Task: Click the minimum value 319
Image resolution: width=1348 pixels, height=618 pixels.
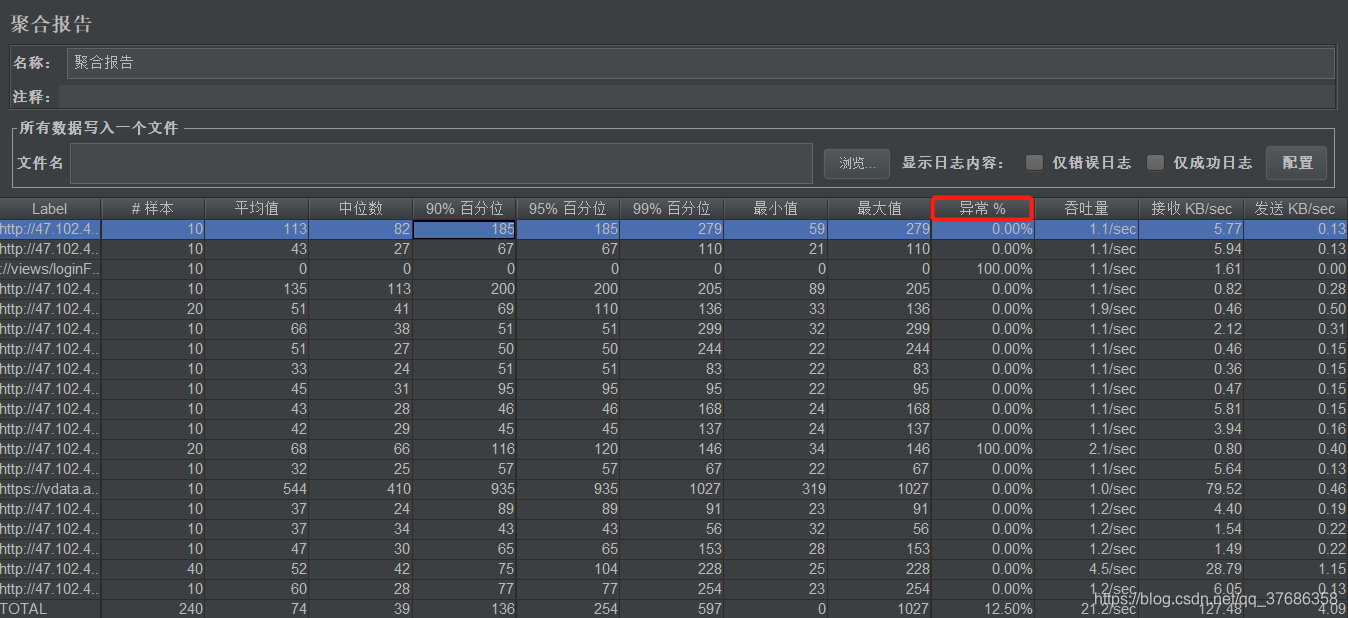Action: (812, 489)
